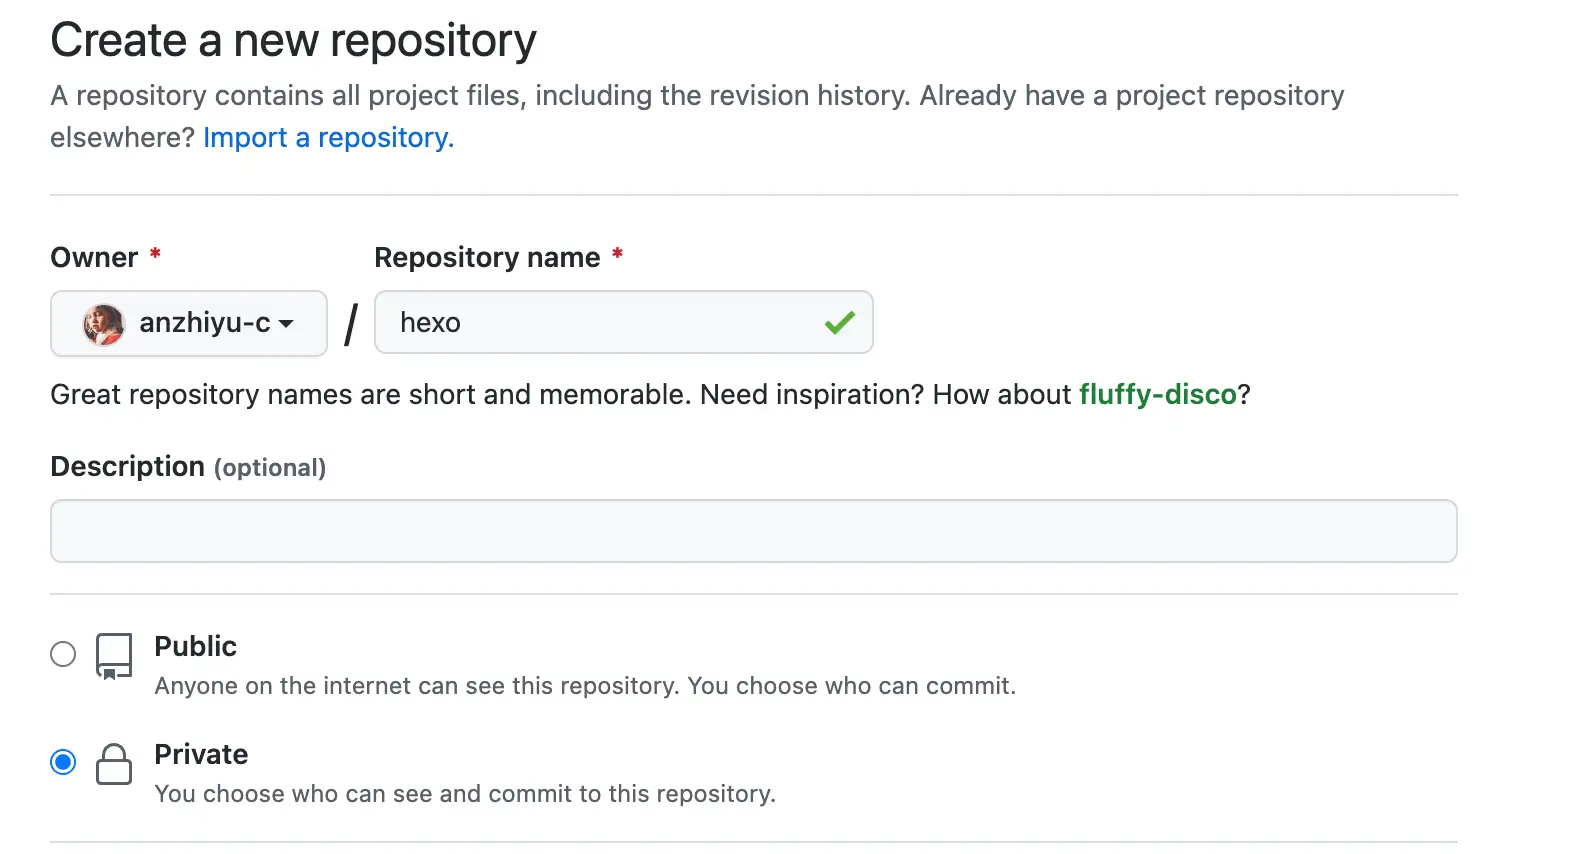Click the Create a new repository heading
This screenshot has width=1570, height=854.
coord(293,41)
